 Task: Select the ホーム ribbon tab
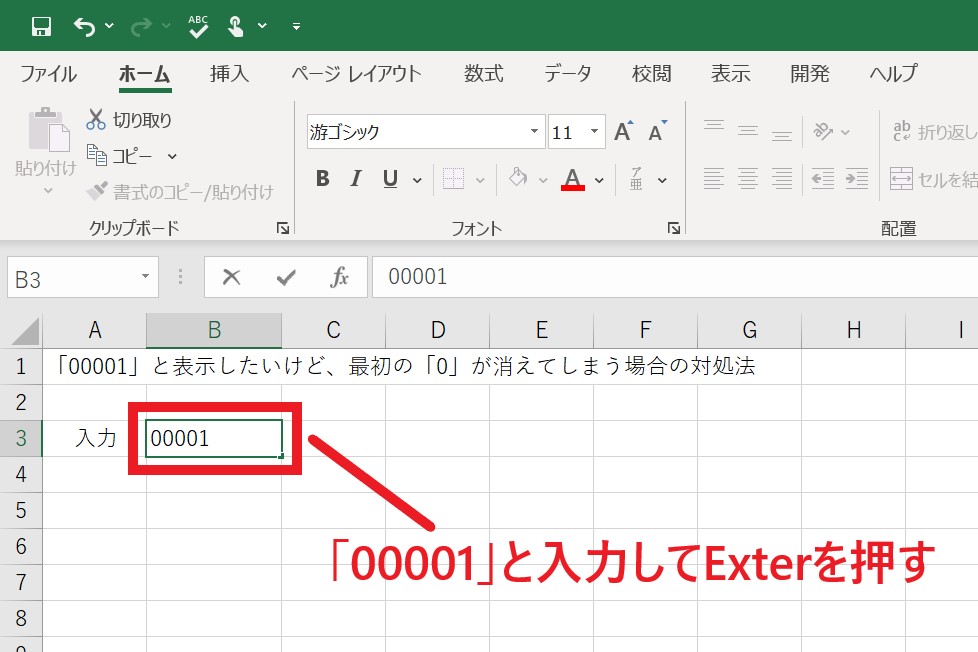point(145,74)
